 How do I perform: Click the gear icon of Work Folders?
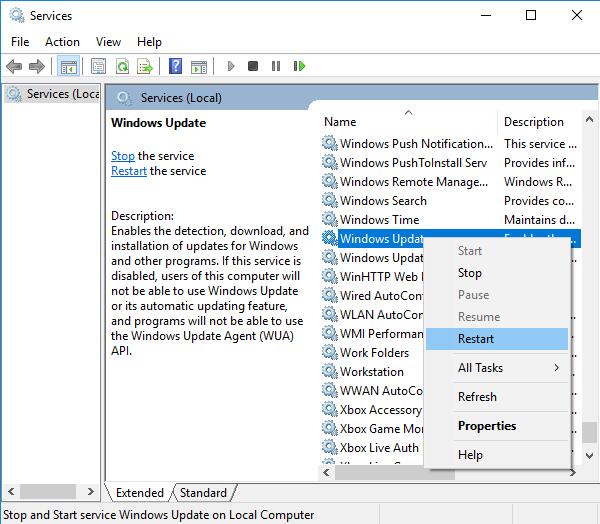pos(329,352)
